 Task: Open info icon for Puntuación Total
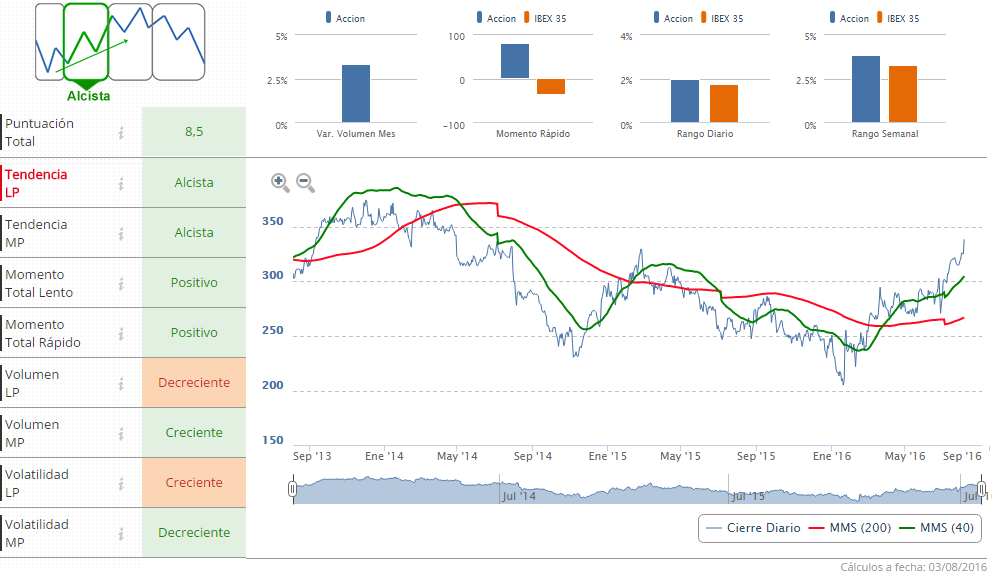coord(121,132)
